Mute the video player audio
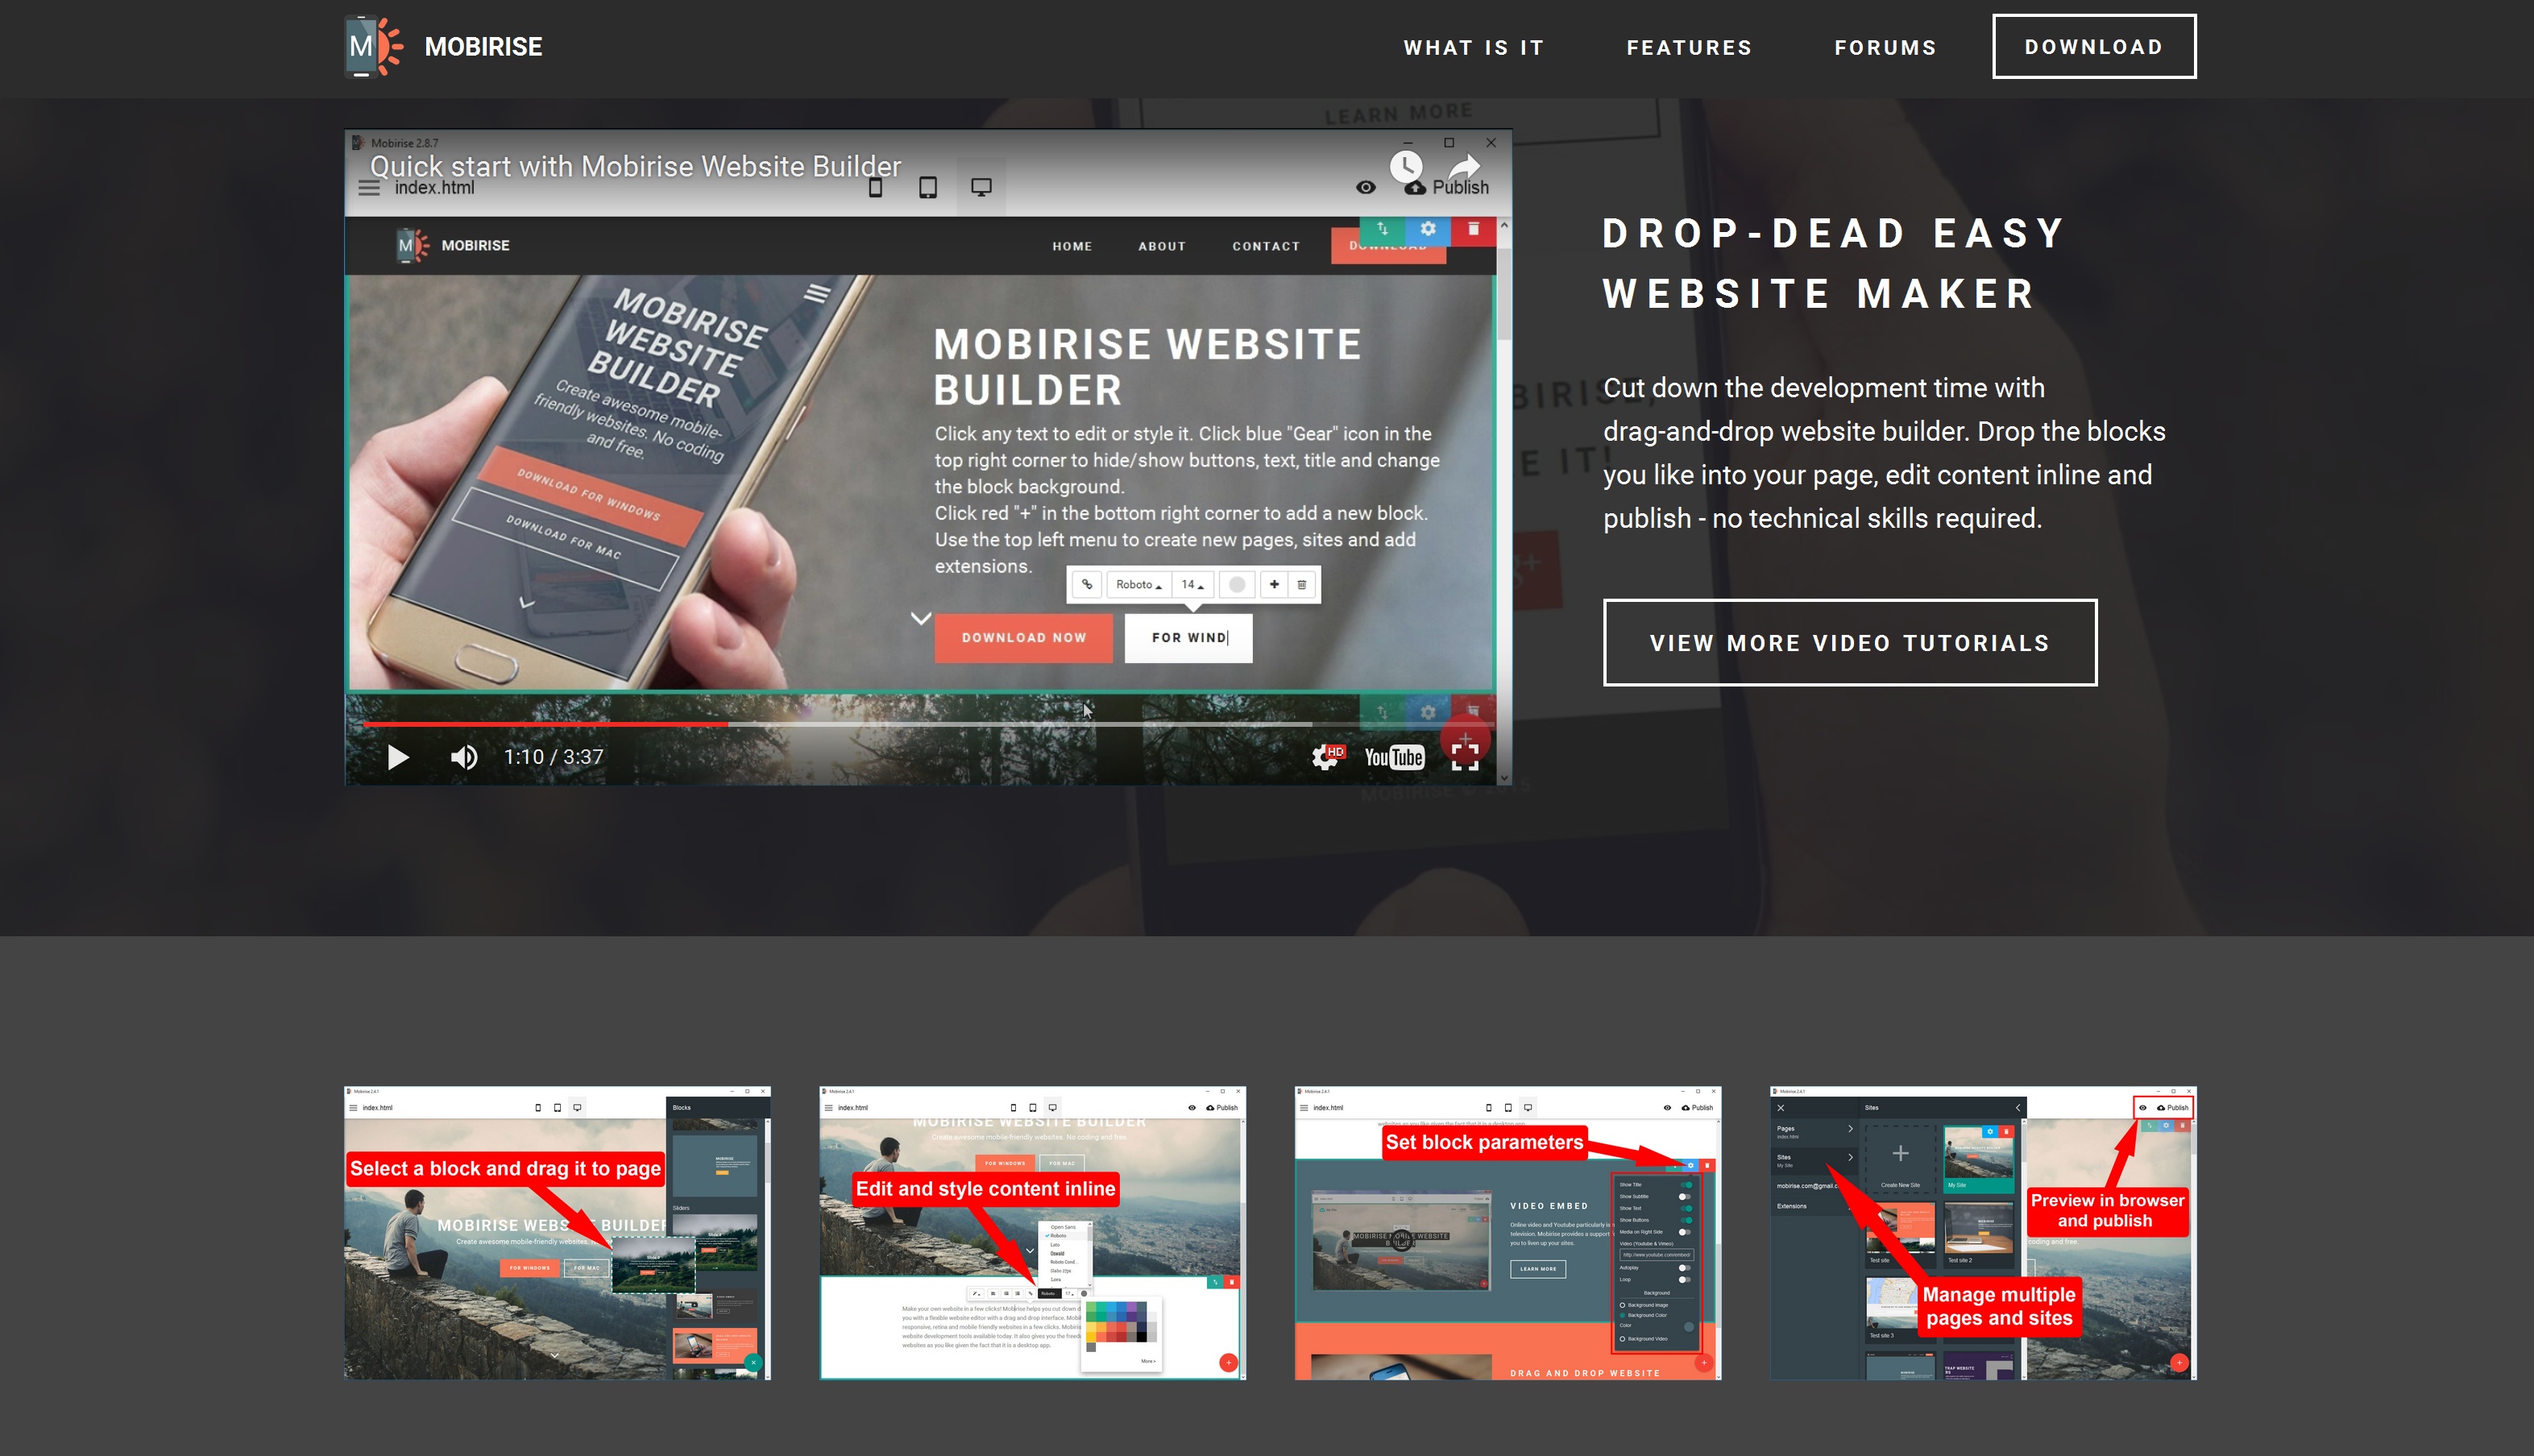Screen dimensions: 2534x1456 point(465,755)
